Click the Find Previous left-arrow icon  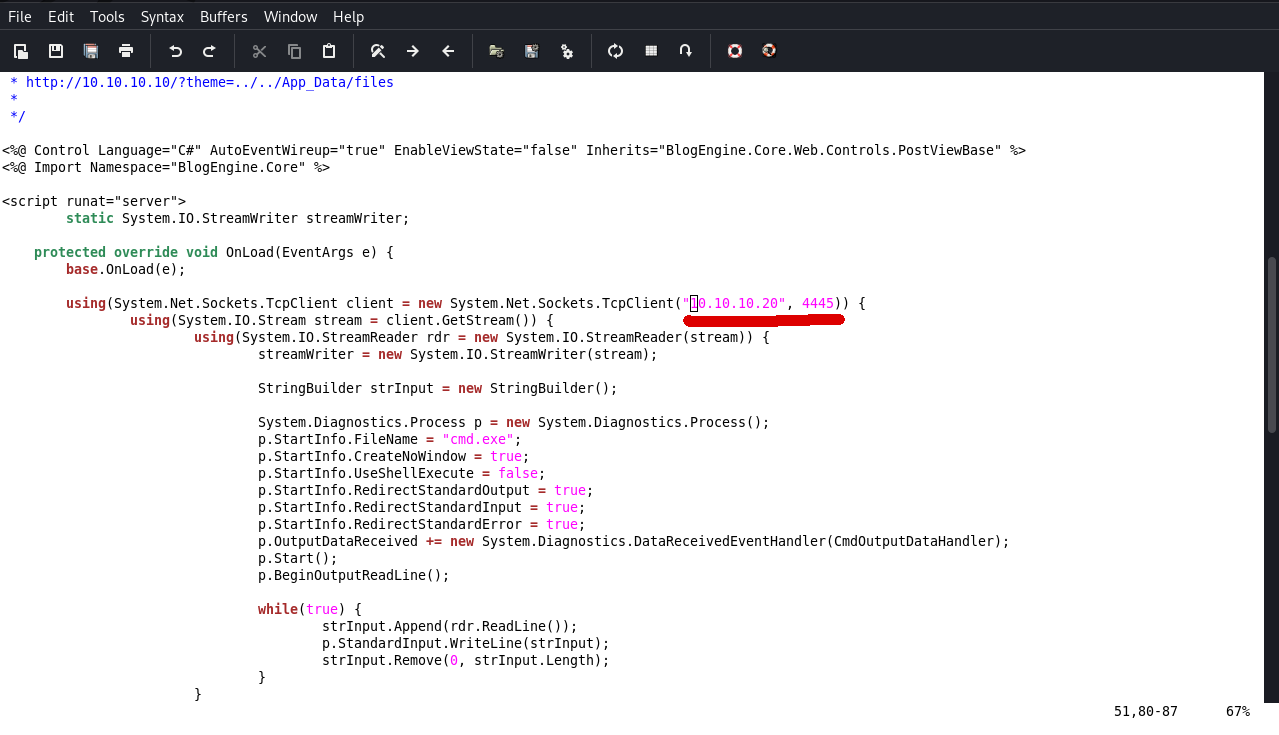(x=447, y=51)
